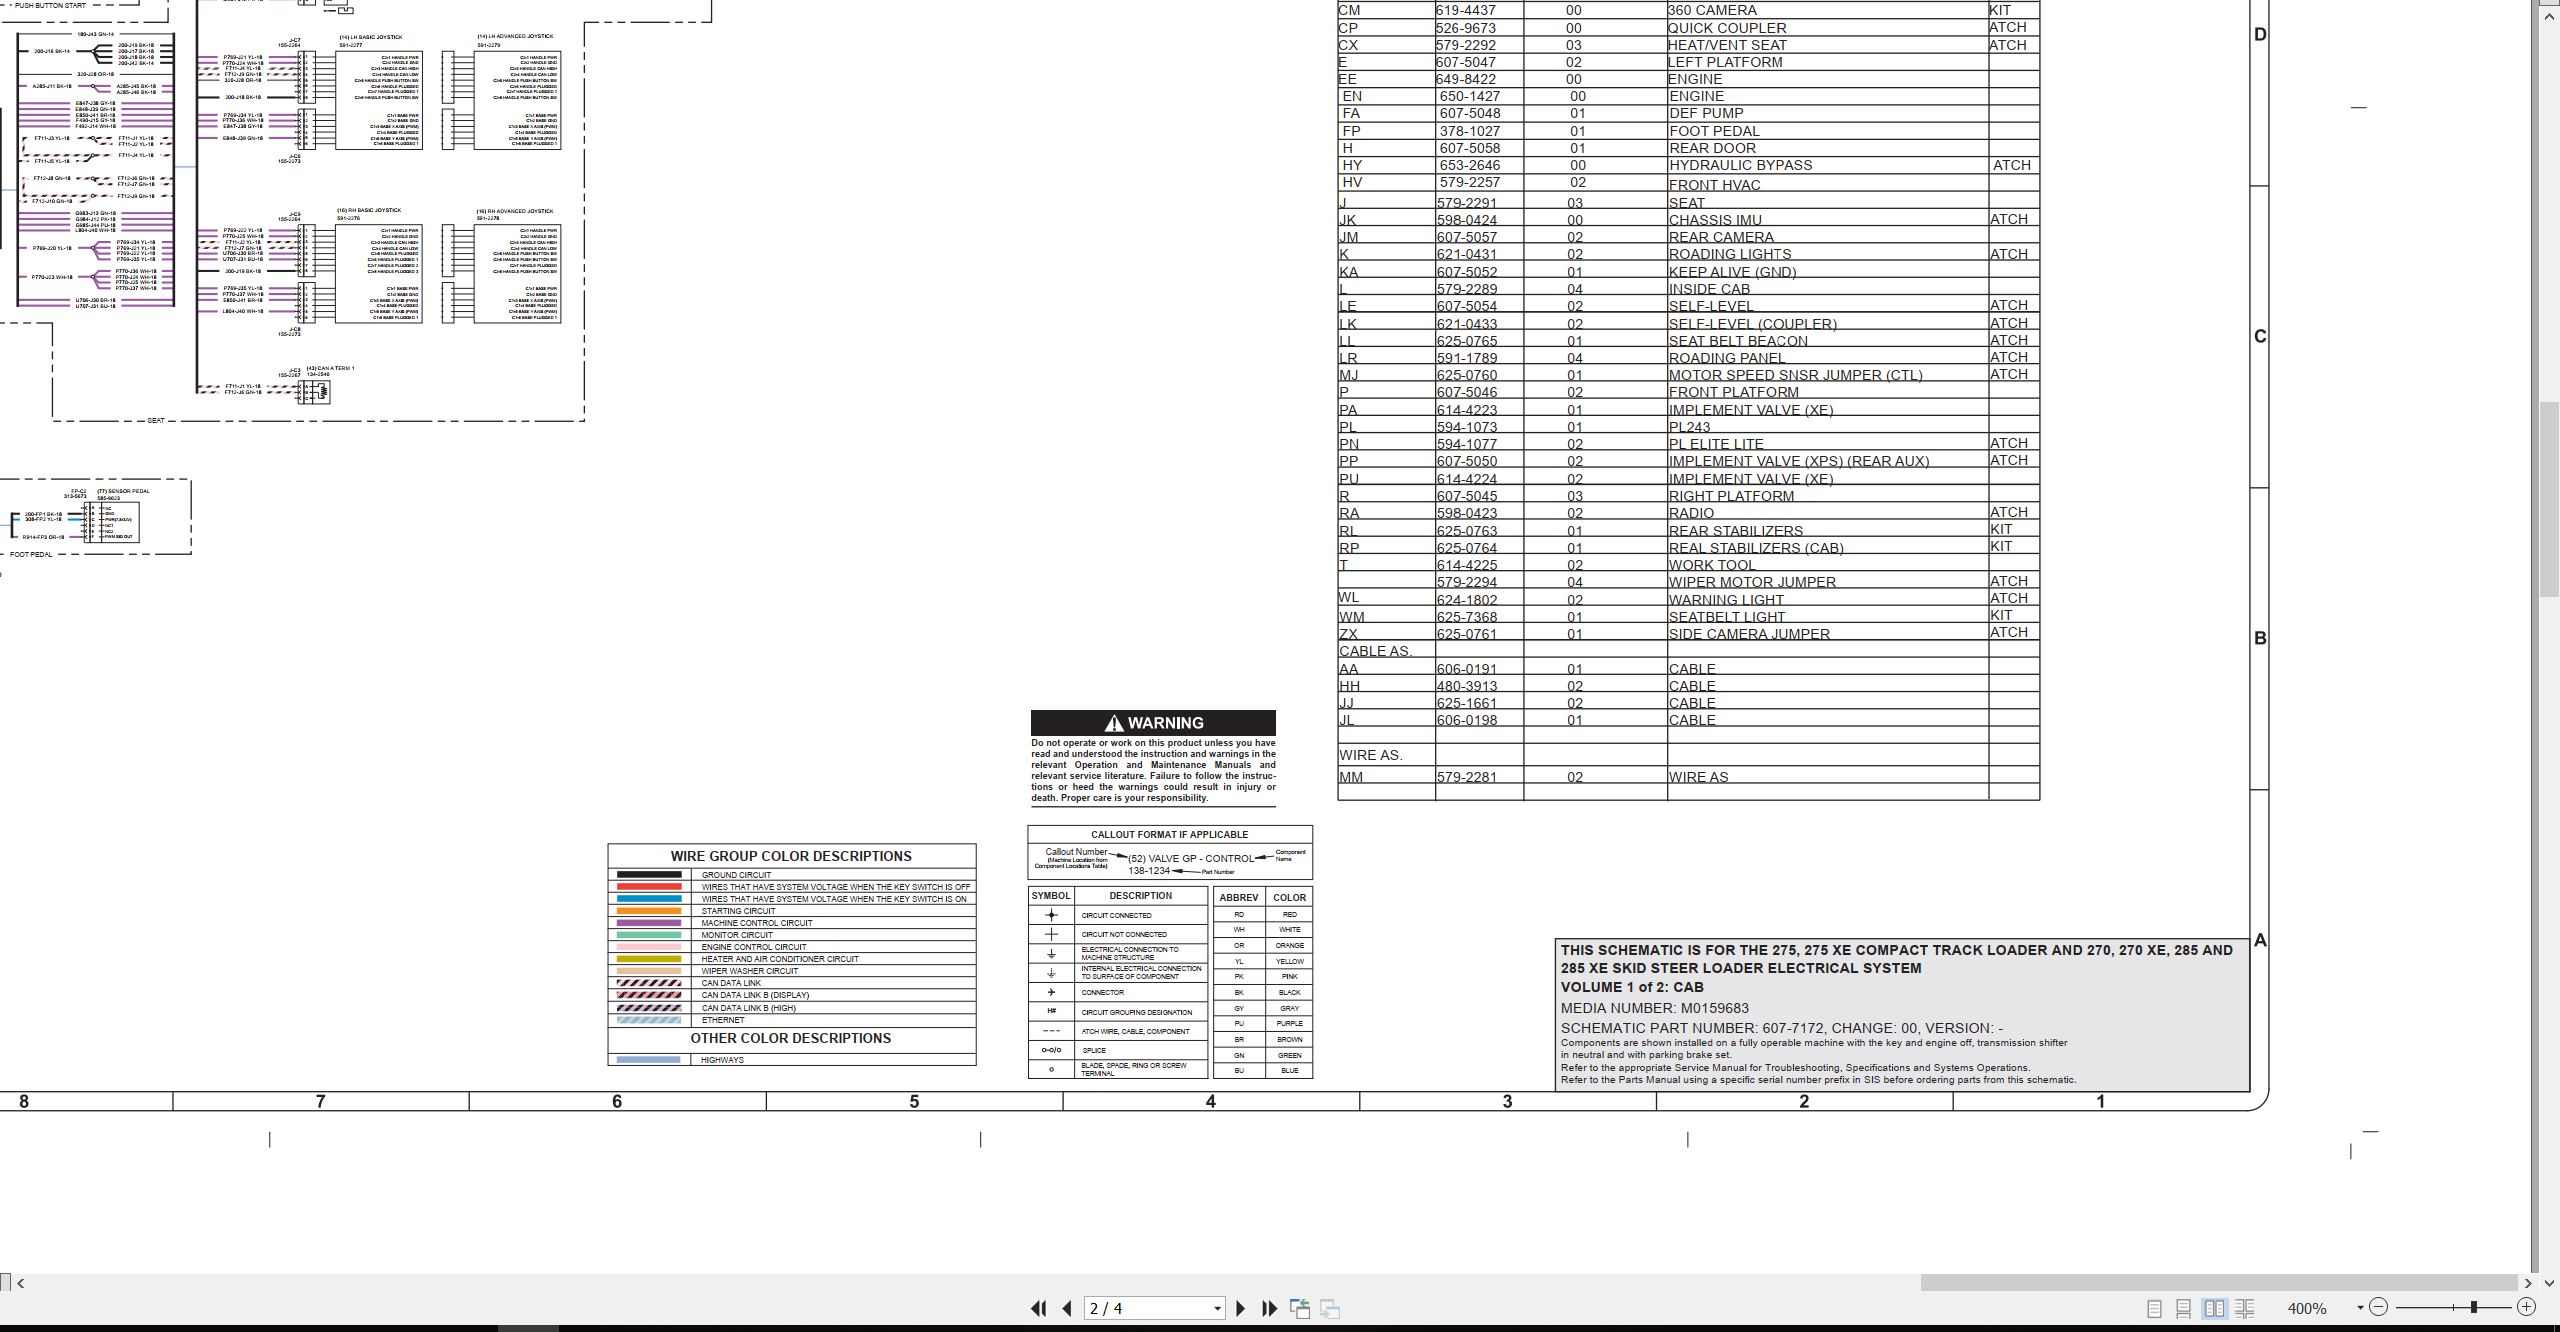Click grid column marker 4

tap(1210, 1102)
